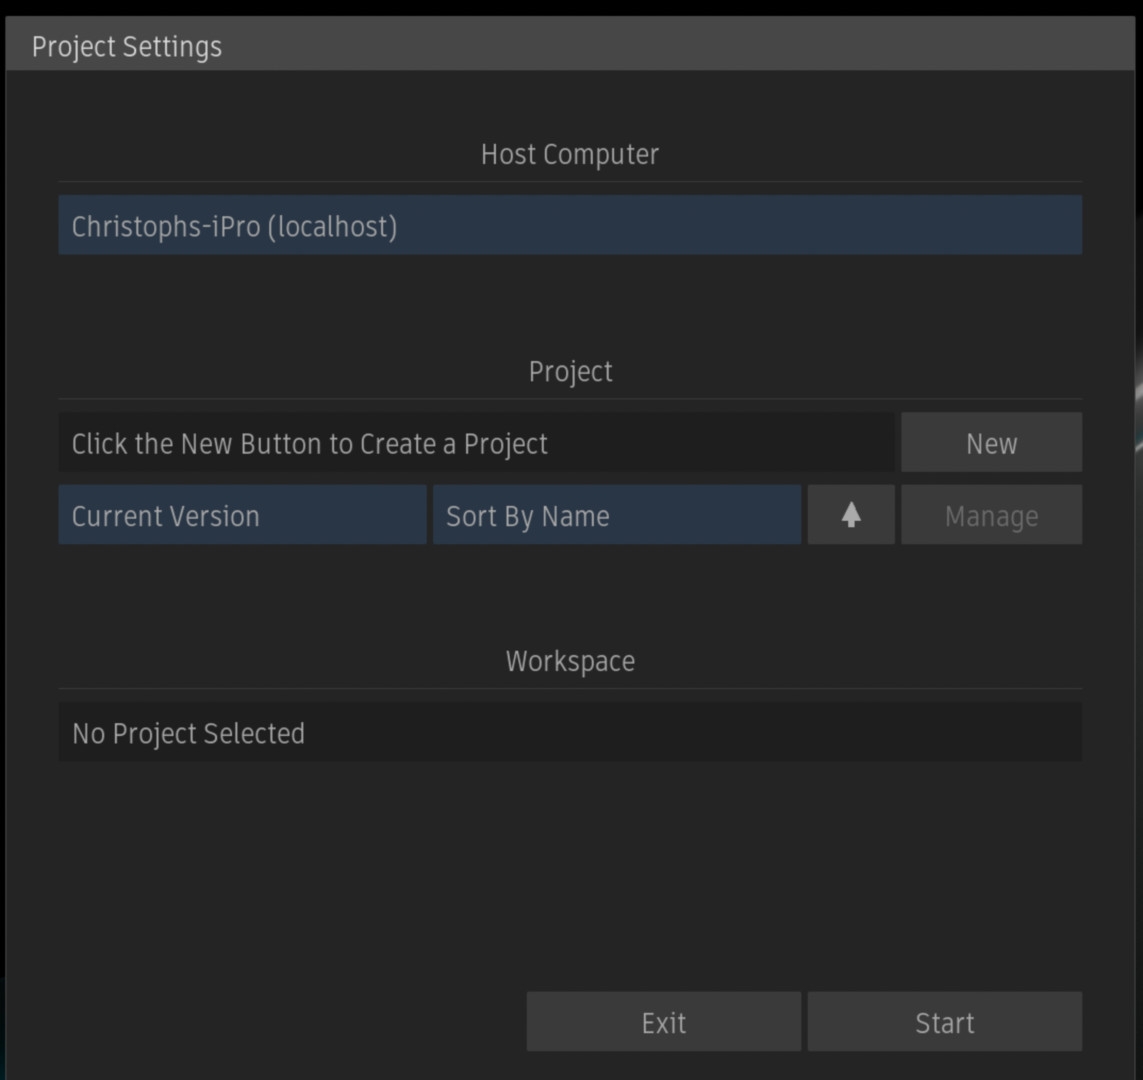Open the Sort By Name dropdown
This screenshot has width=1143, height=1080.
tap(616, 515)
